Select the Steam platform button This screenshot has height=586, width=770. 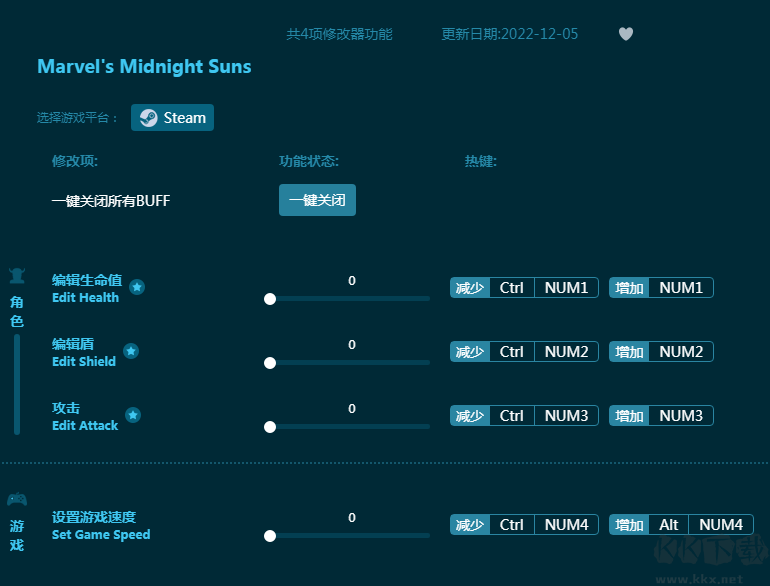click(172, 118)
